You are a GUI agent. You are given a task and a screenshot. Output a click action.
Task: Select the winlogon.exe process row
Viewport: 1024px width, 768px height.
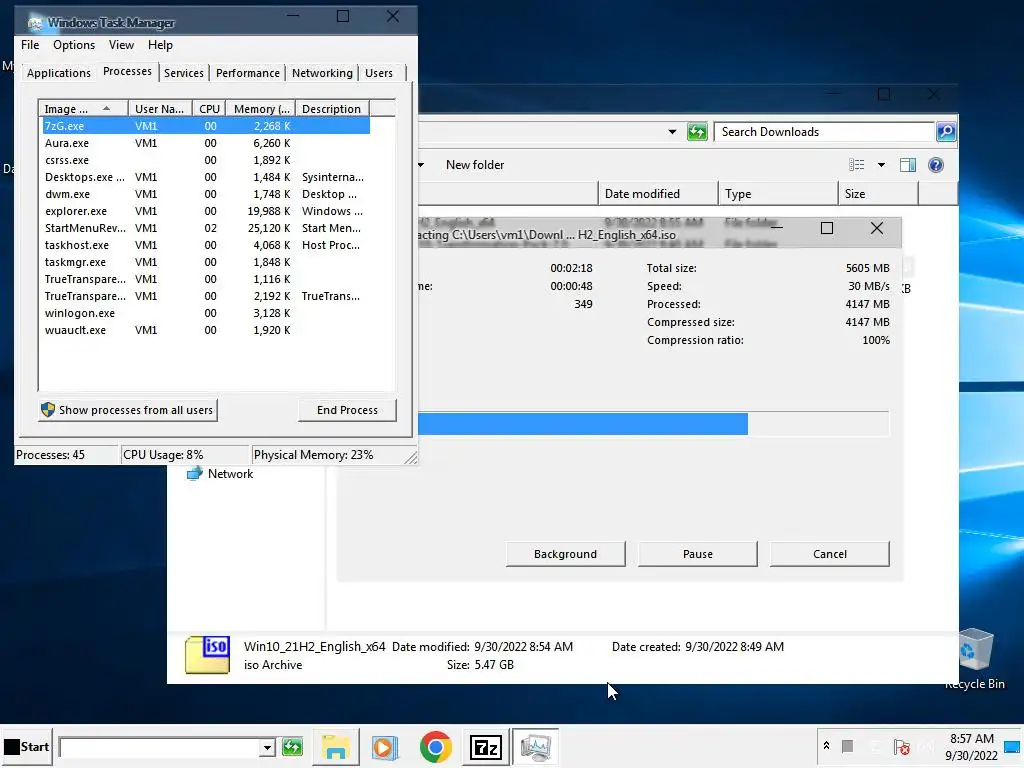point(206,313)
